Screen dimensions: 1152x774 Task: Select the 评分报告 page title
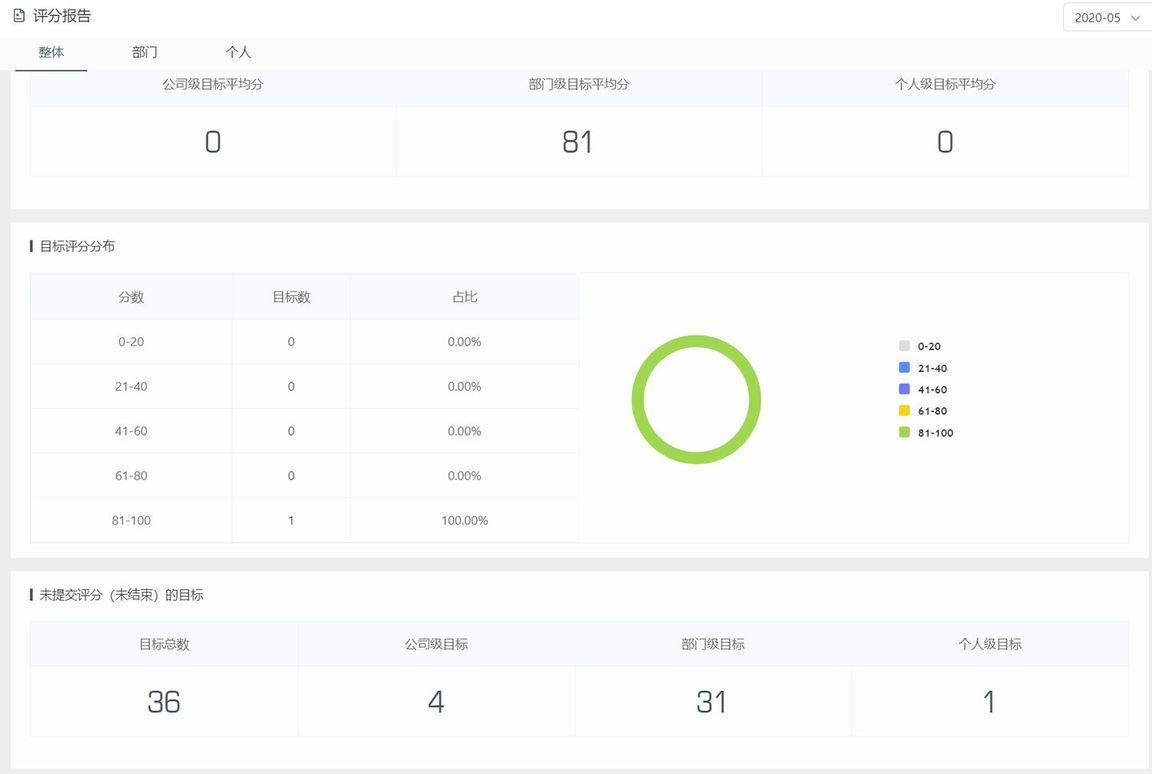[x=62, y=16]
